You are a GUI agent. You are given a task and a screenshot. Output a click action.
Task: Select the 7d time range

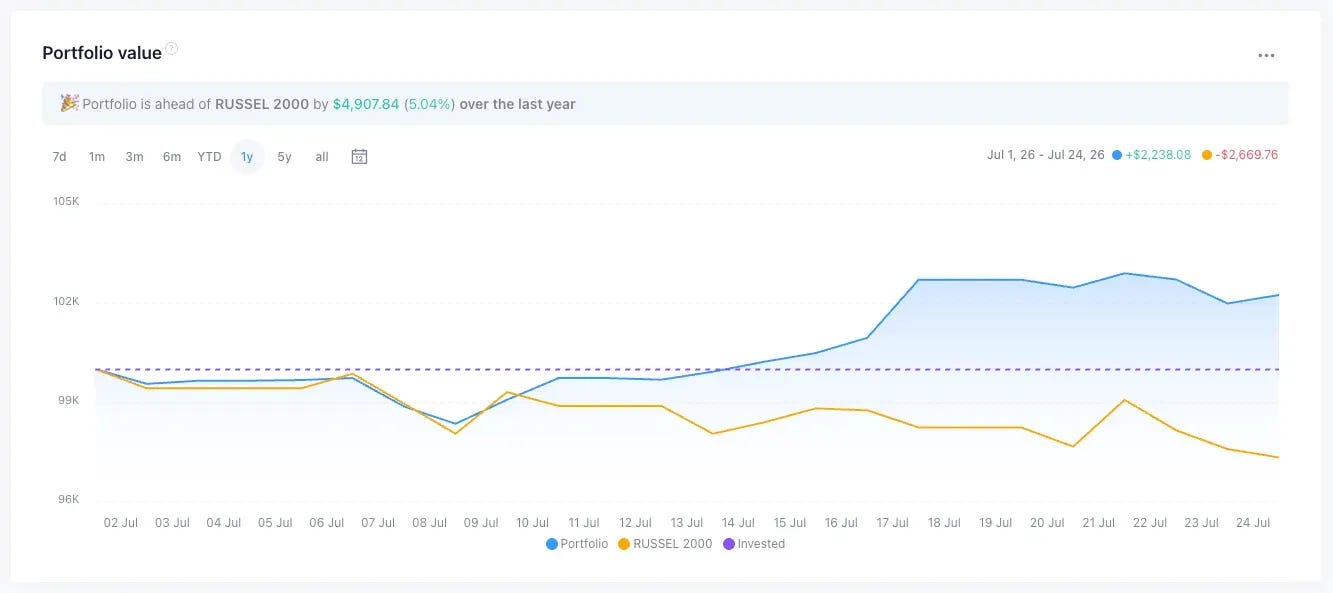[59, 157]
